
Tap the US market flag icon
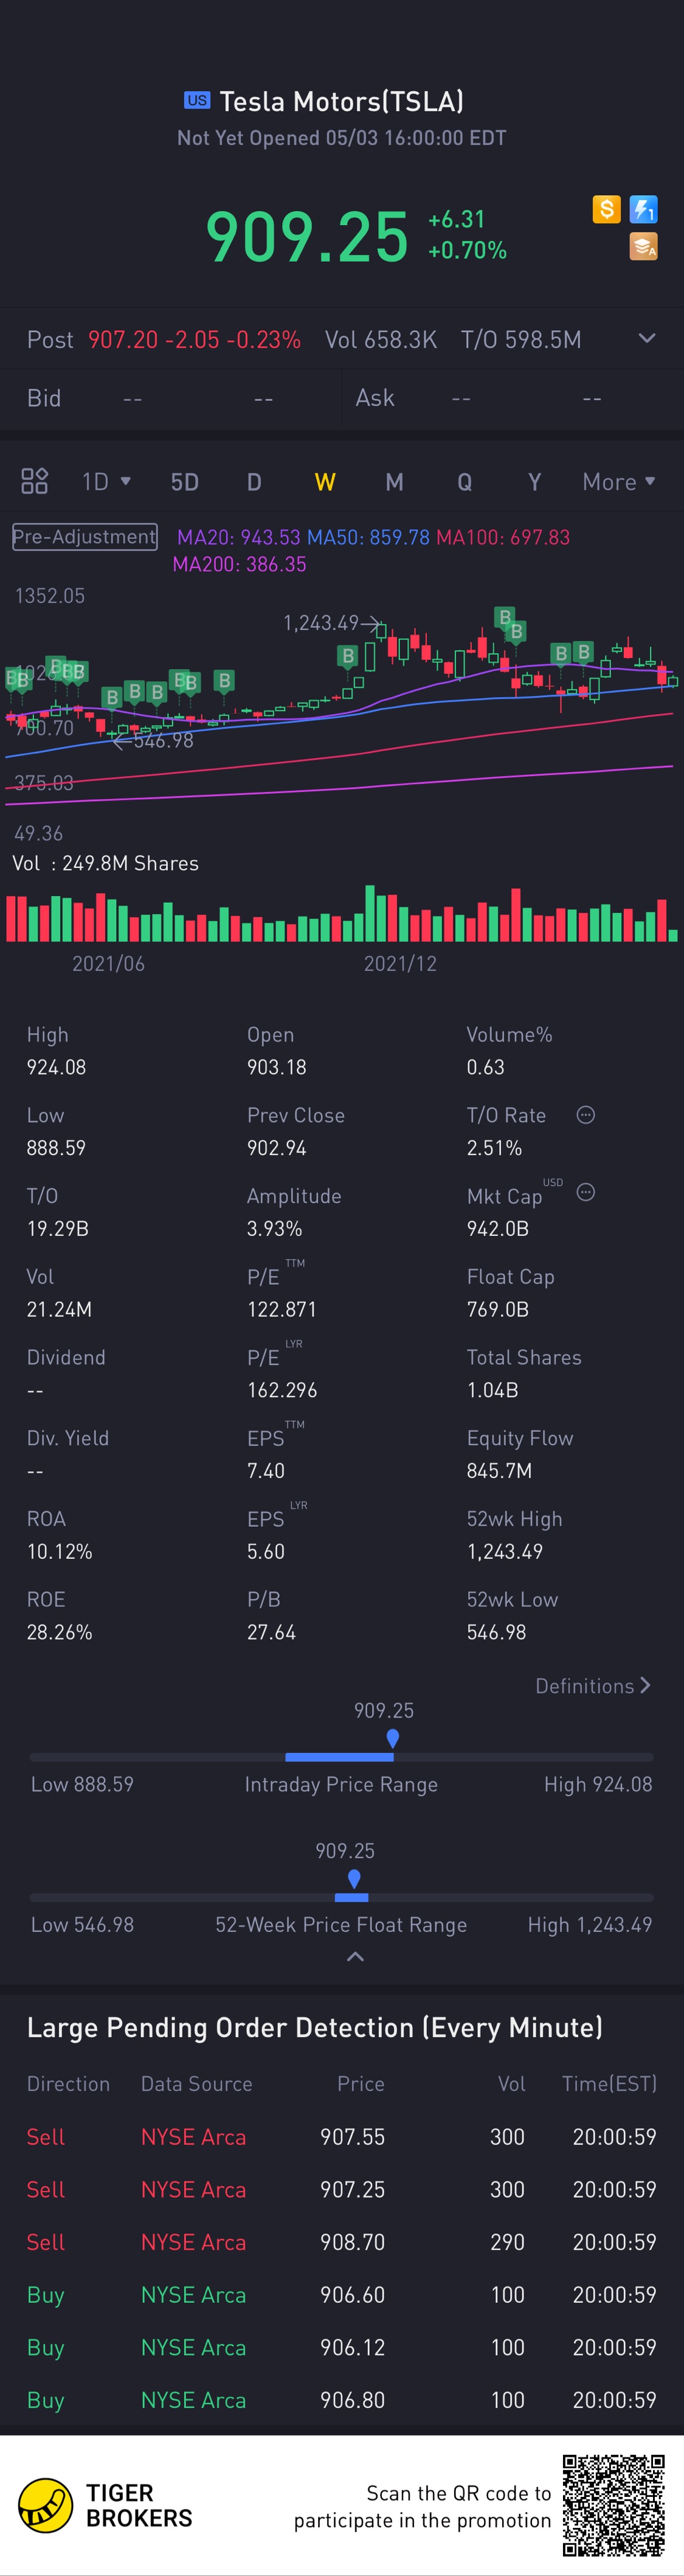point(197,100)
